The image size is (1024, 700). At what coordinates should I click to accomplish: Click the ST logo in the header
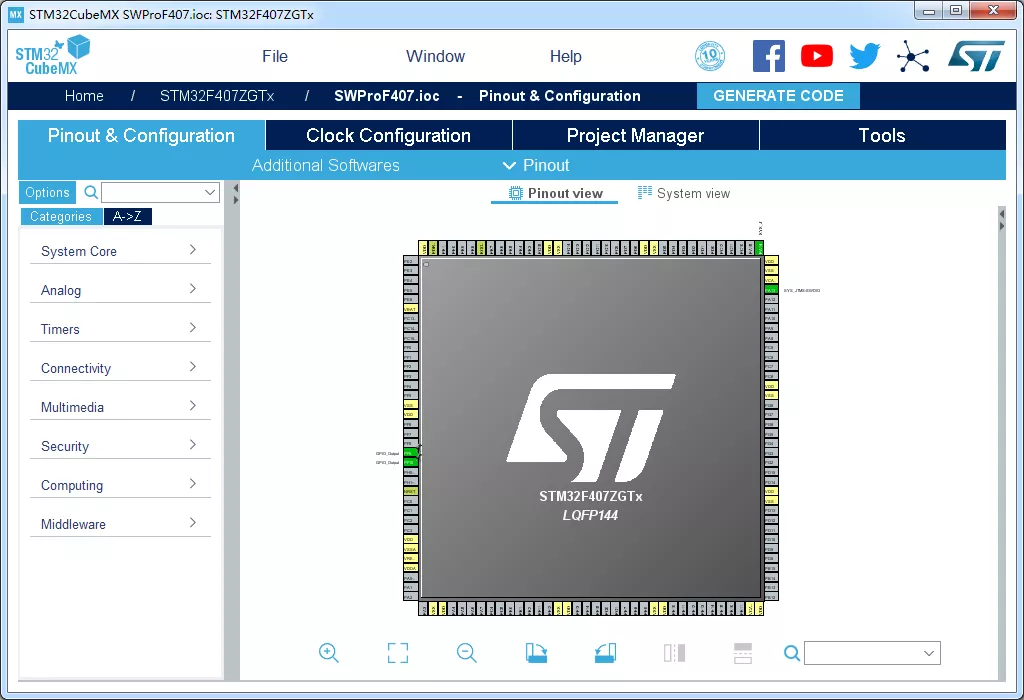[x=976, y=56]
